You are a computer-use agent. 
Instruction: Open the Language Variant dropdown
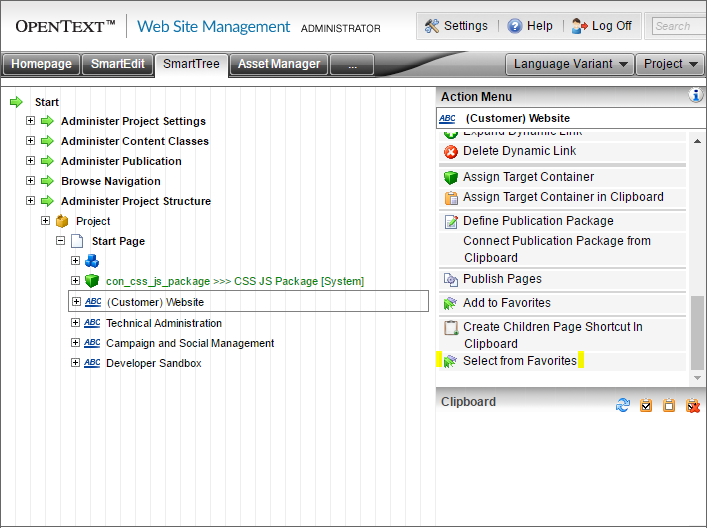pos(570,64)
